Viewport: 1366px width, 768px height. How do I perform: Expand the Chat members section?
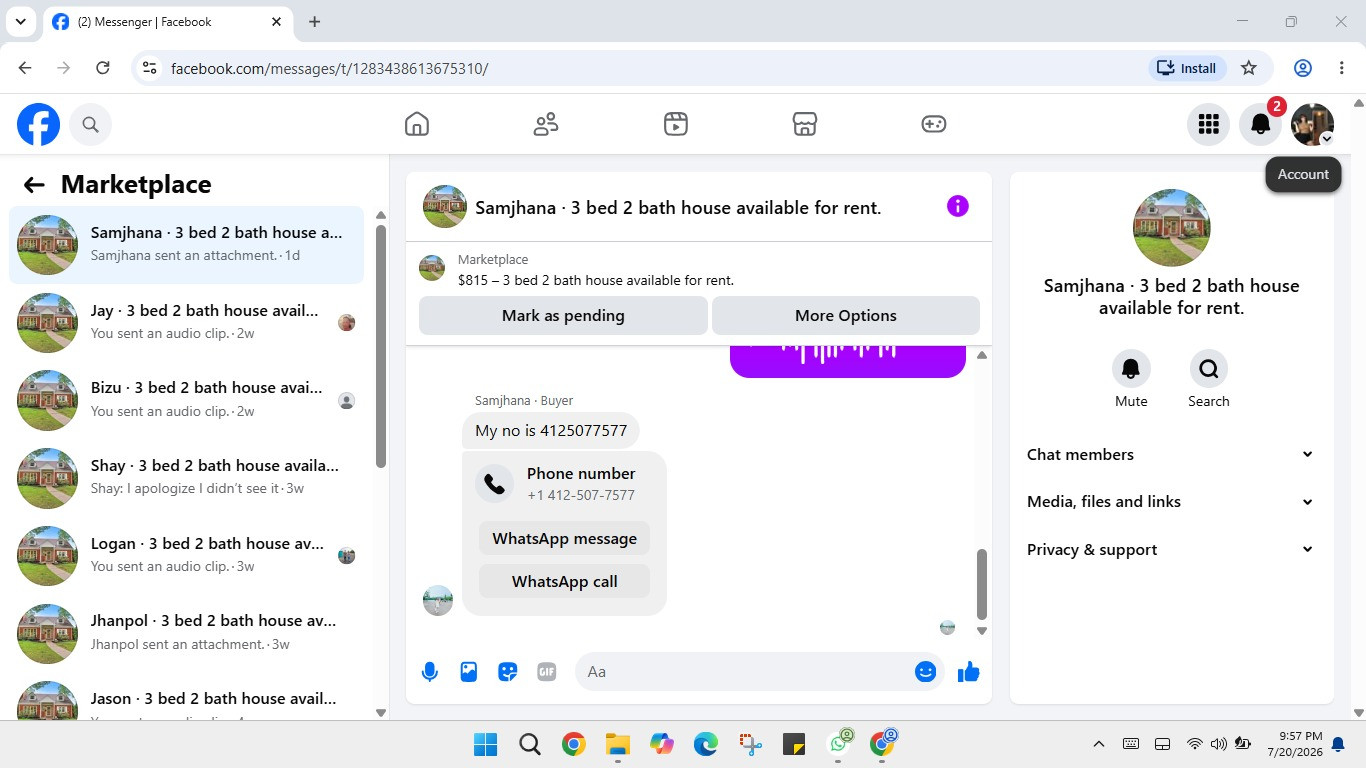click(x=1170, y=454)
